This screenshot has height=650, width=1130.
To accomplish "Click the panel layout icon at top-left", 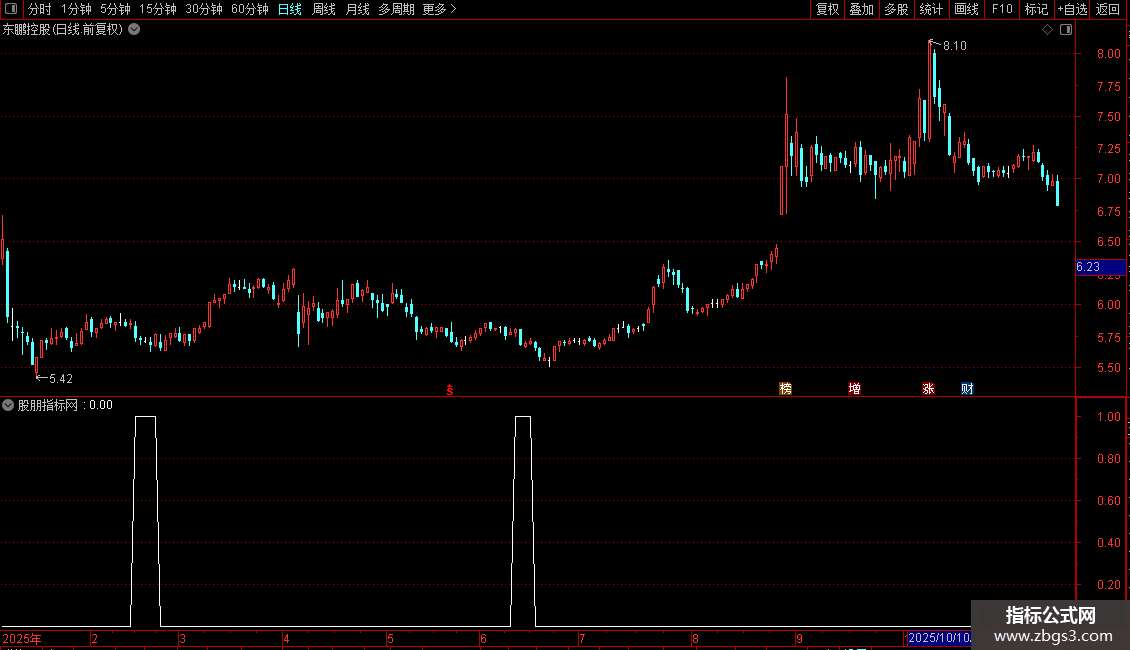I will [x=11, y=9].
